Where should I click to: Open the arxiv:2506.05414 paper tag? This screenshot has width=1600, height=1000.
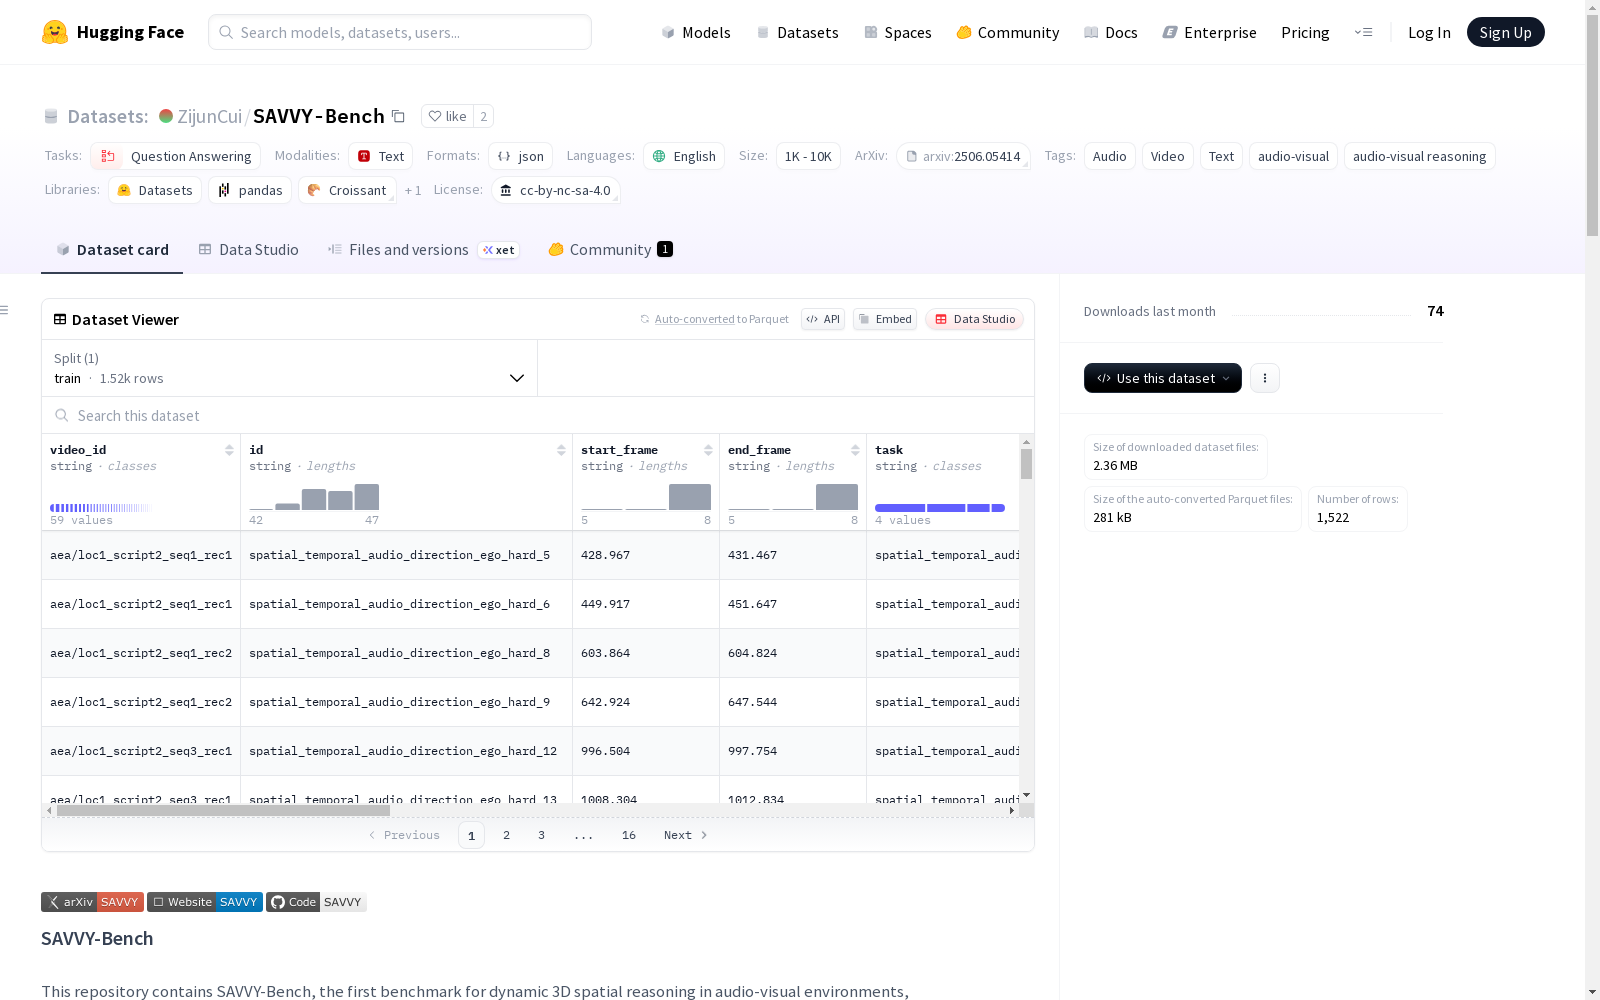963,156
